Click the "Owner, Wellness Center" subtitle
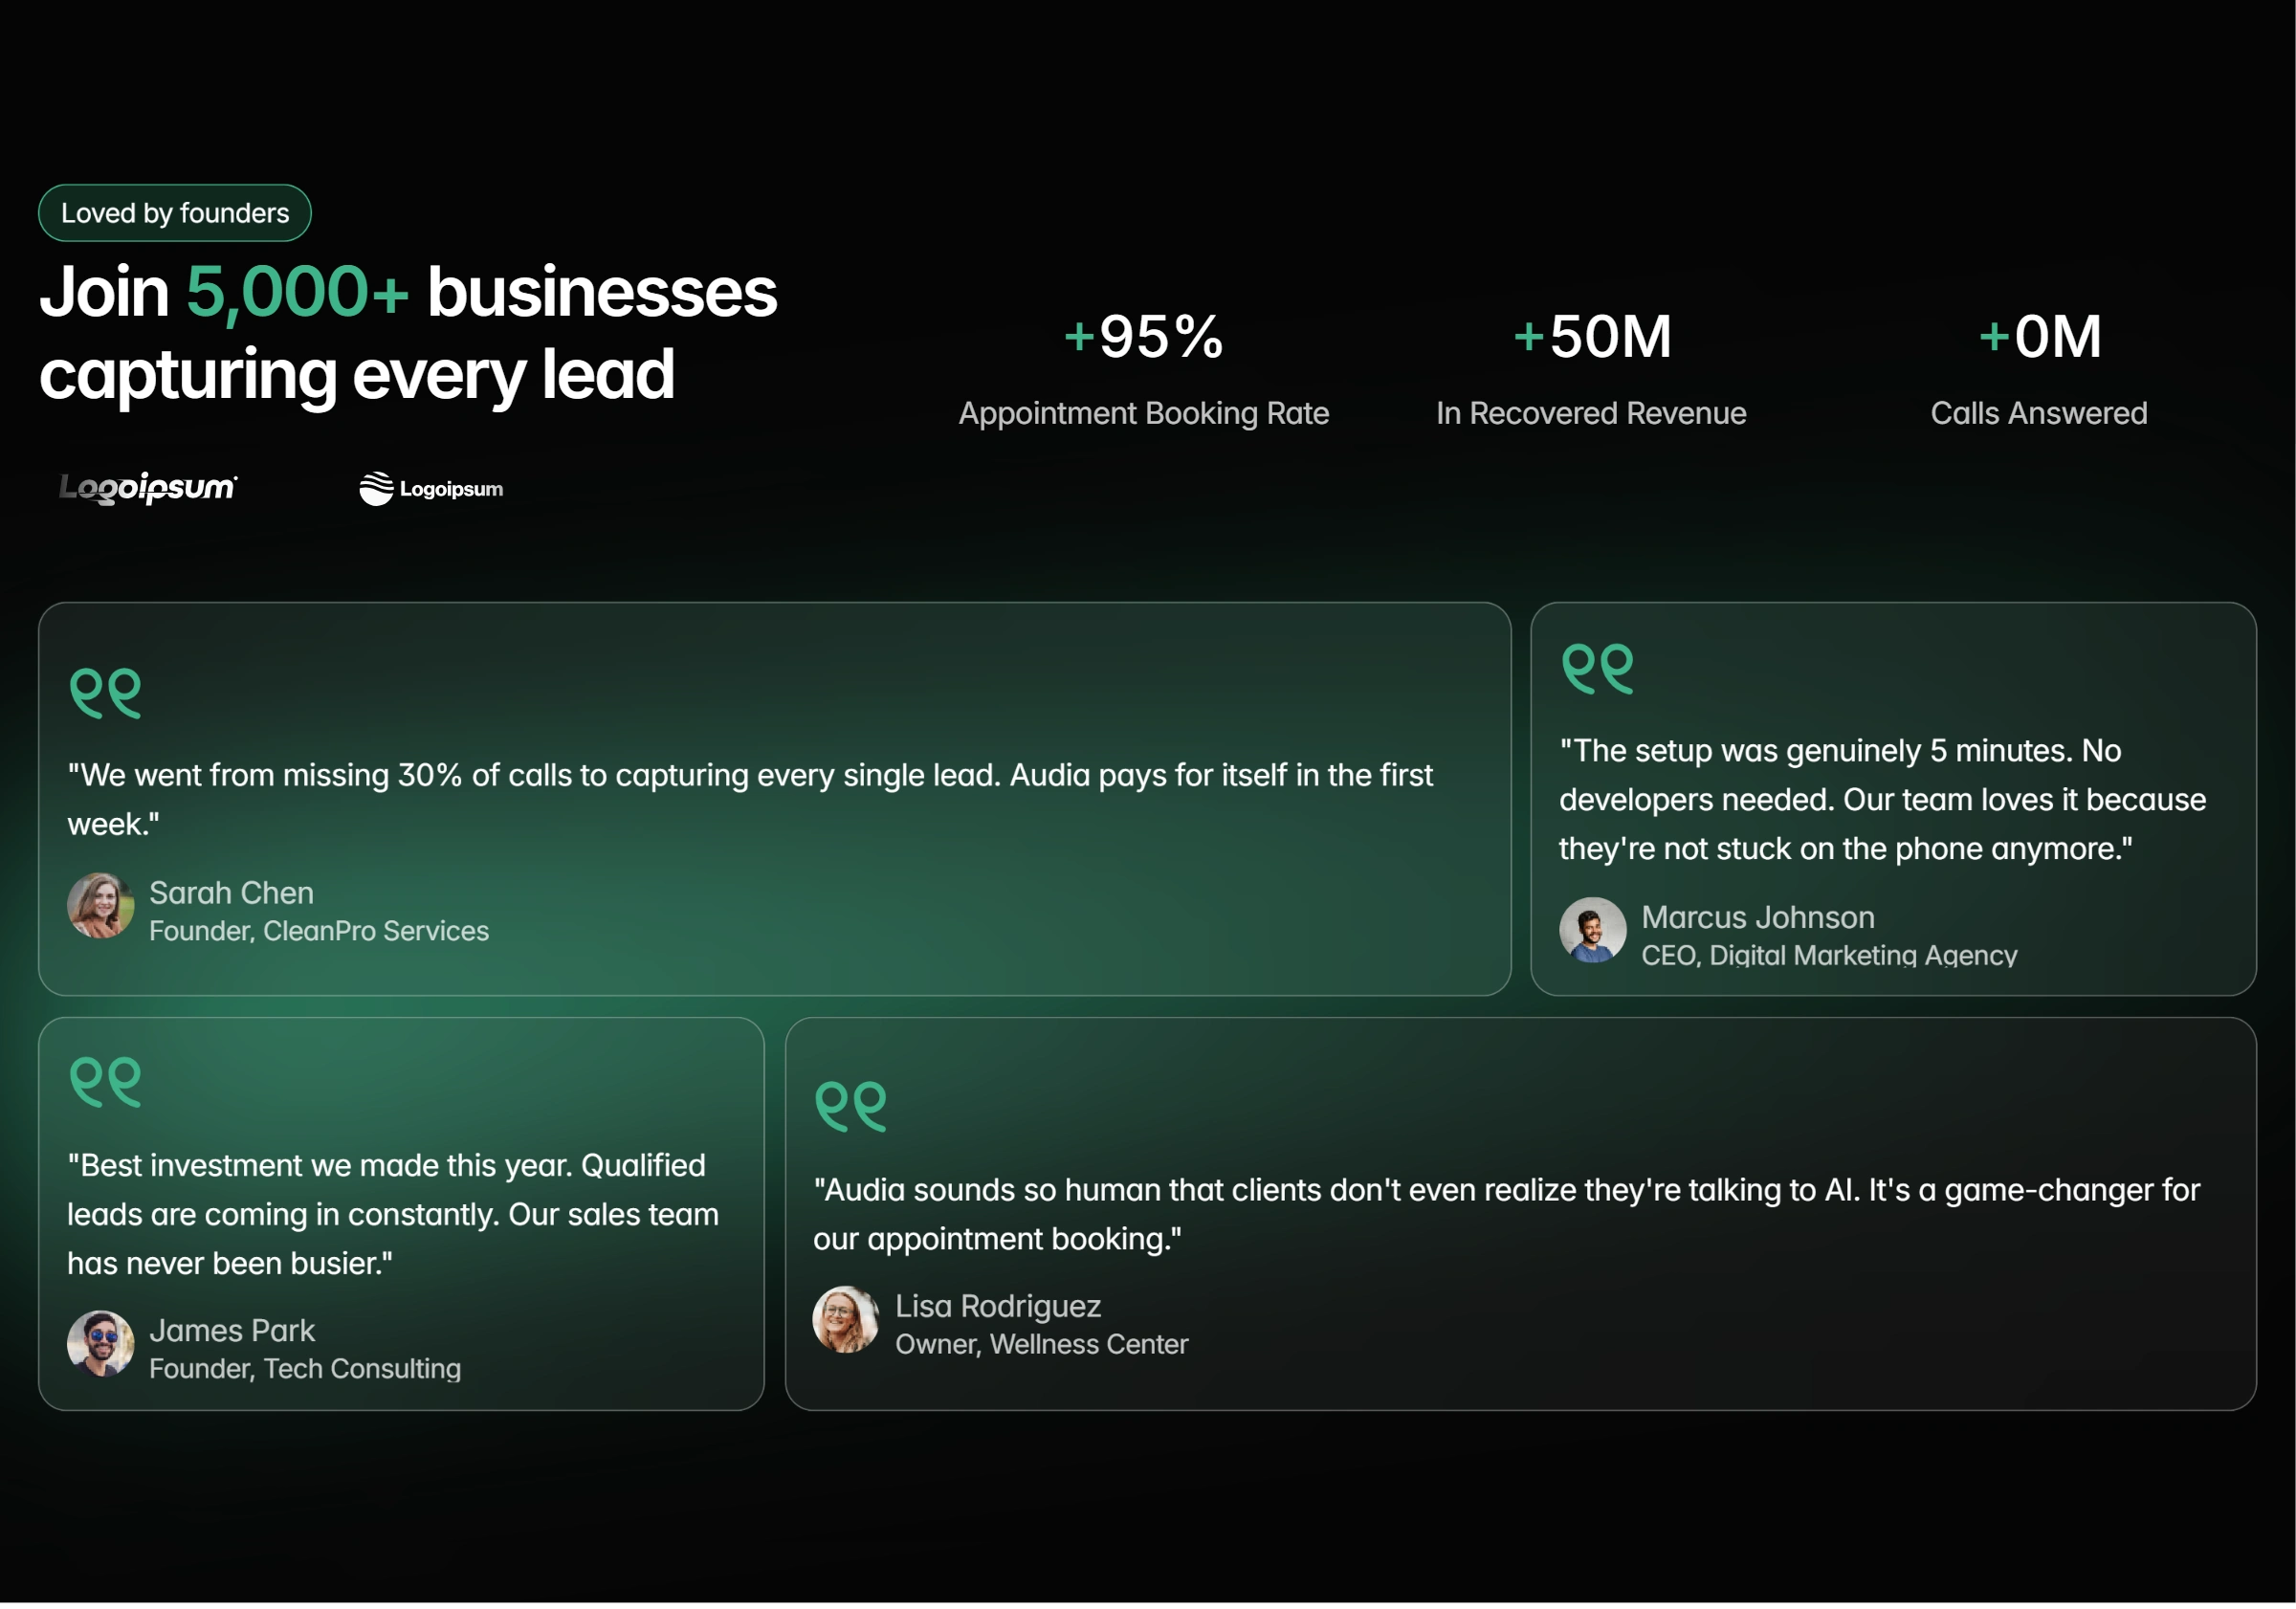 [1041, 1344]
